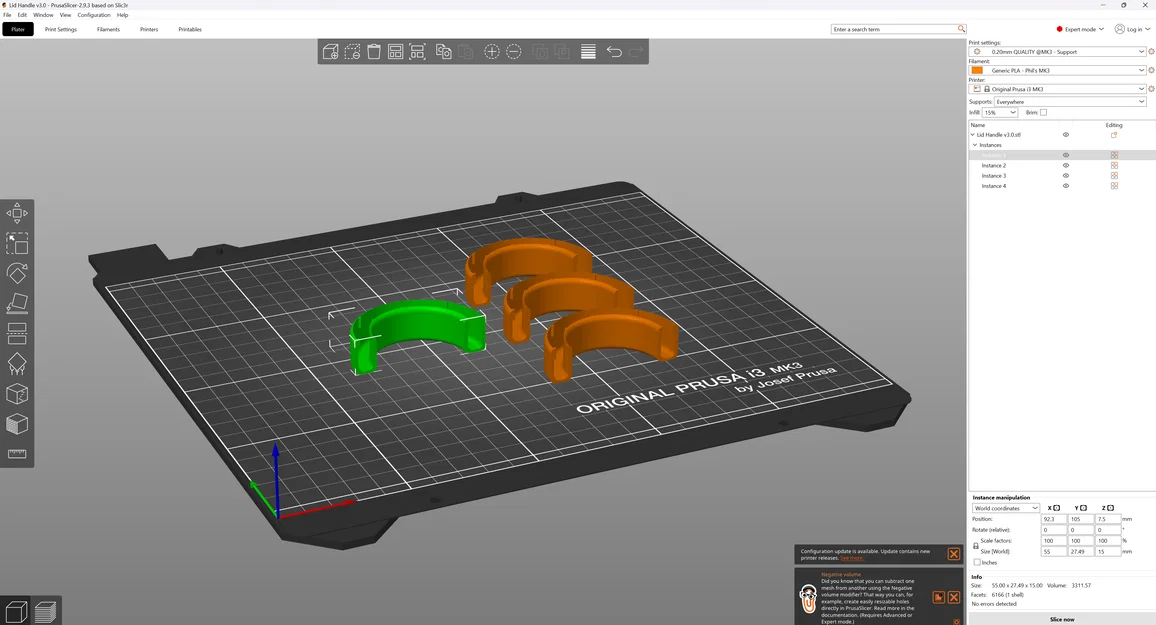Viewport: 1156px width, 625px height.
Task: Open Filament settings gear icon
Action: pyautogui.click(x=1151, y=70)
